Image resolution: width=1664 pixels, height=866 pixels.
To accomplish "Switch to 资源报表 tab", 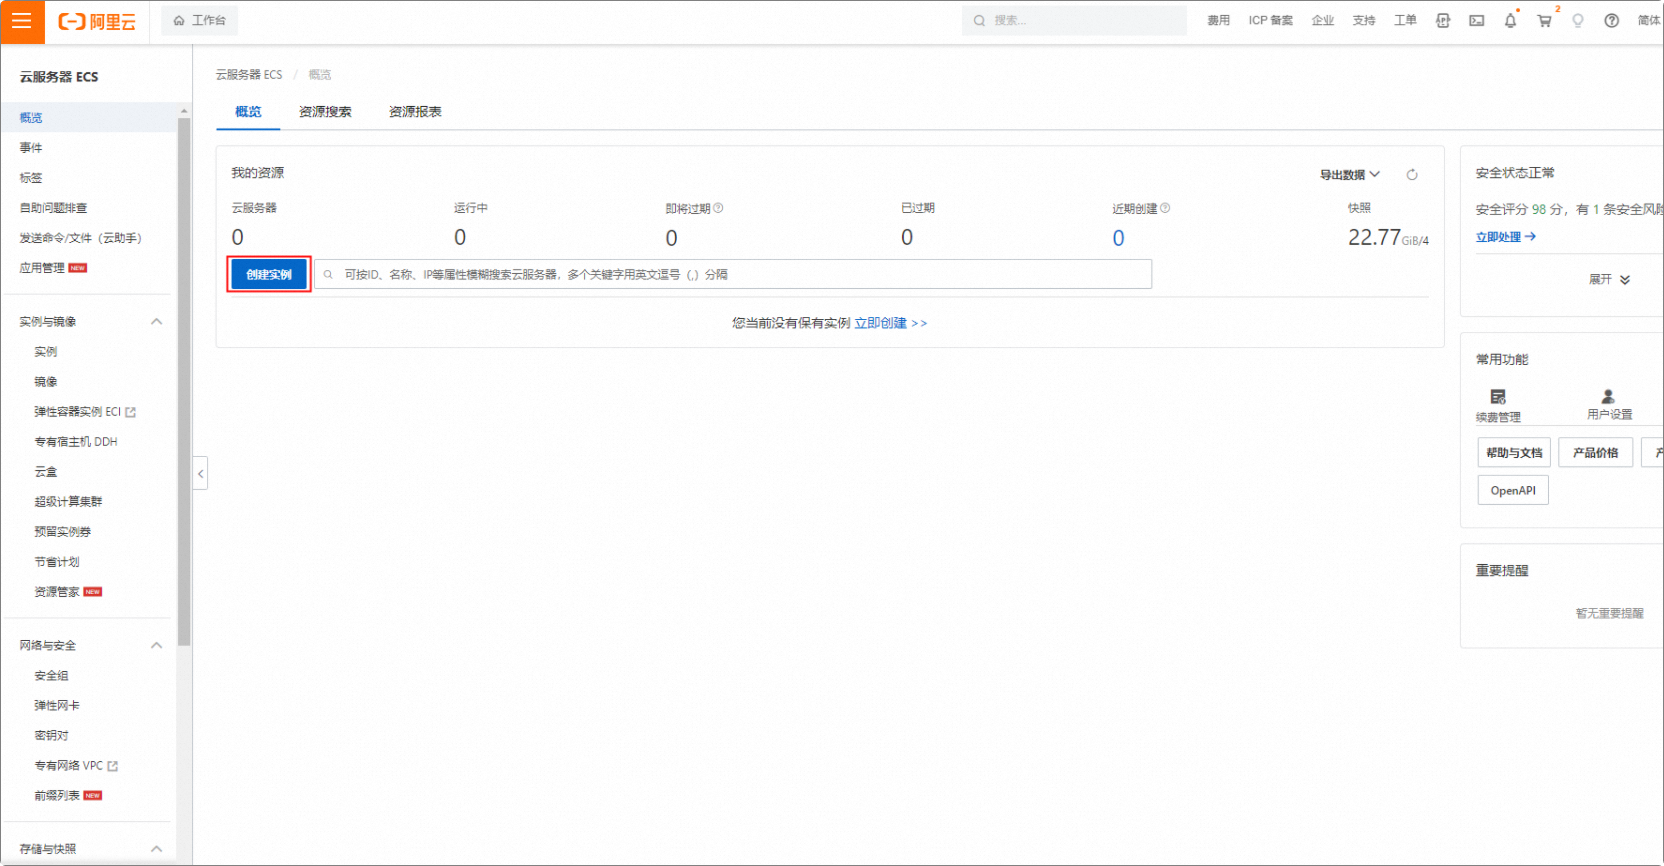I will coord(415,112).
